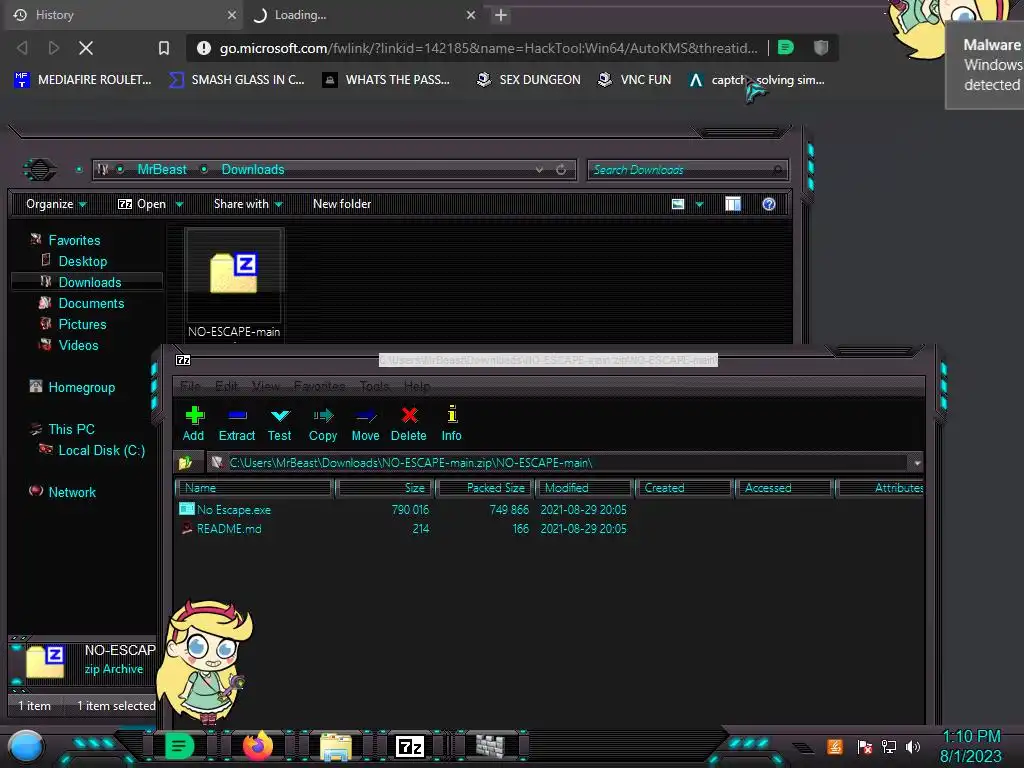
Task: Open Firefox from the taskbar
Action: coord(257,746)
